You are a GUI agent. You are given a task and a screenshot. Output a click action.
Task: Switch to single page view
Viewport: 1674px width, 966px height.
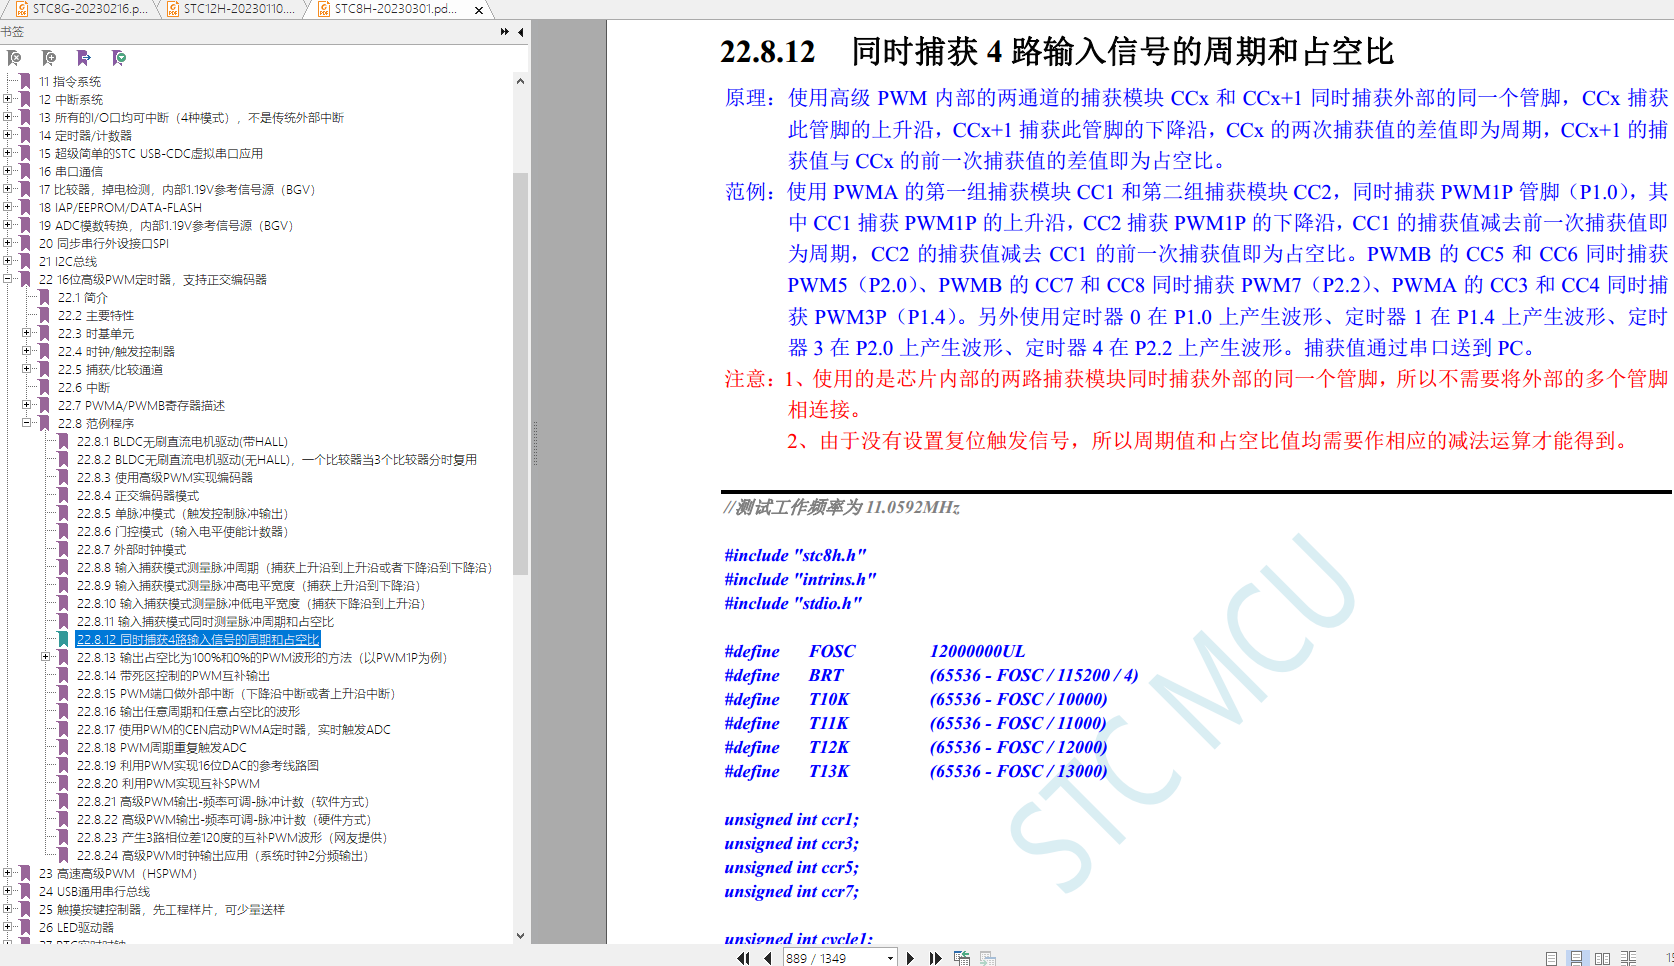[x=1551, y=958]
